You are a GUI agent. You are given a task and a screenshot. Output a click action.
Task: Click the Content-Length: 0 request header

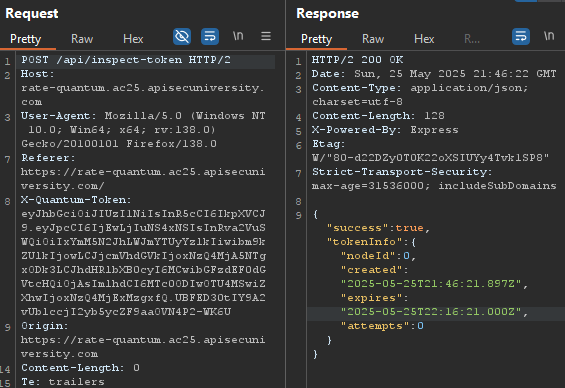pyautogui.click(x=80, y=368)
